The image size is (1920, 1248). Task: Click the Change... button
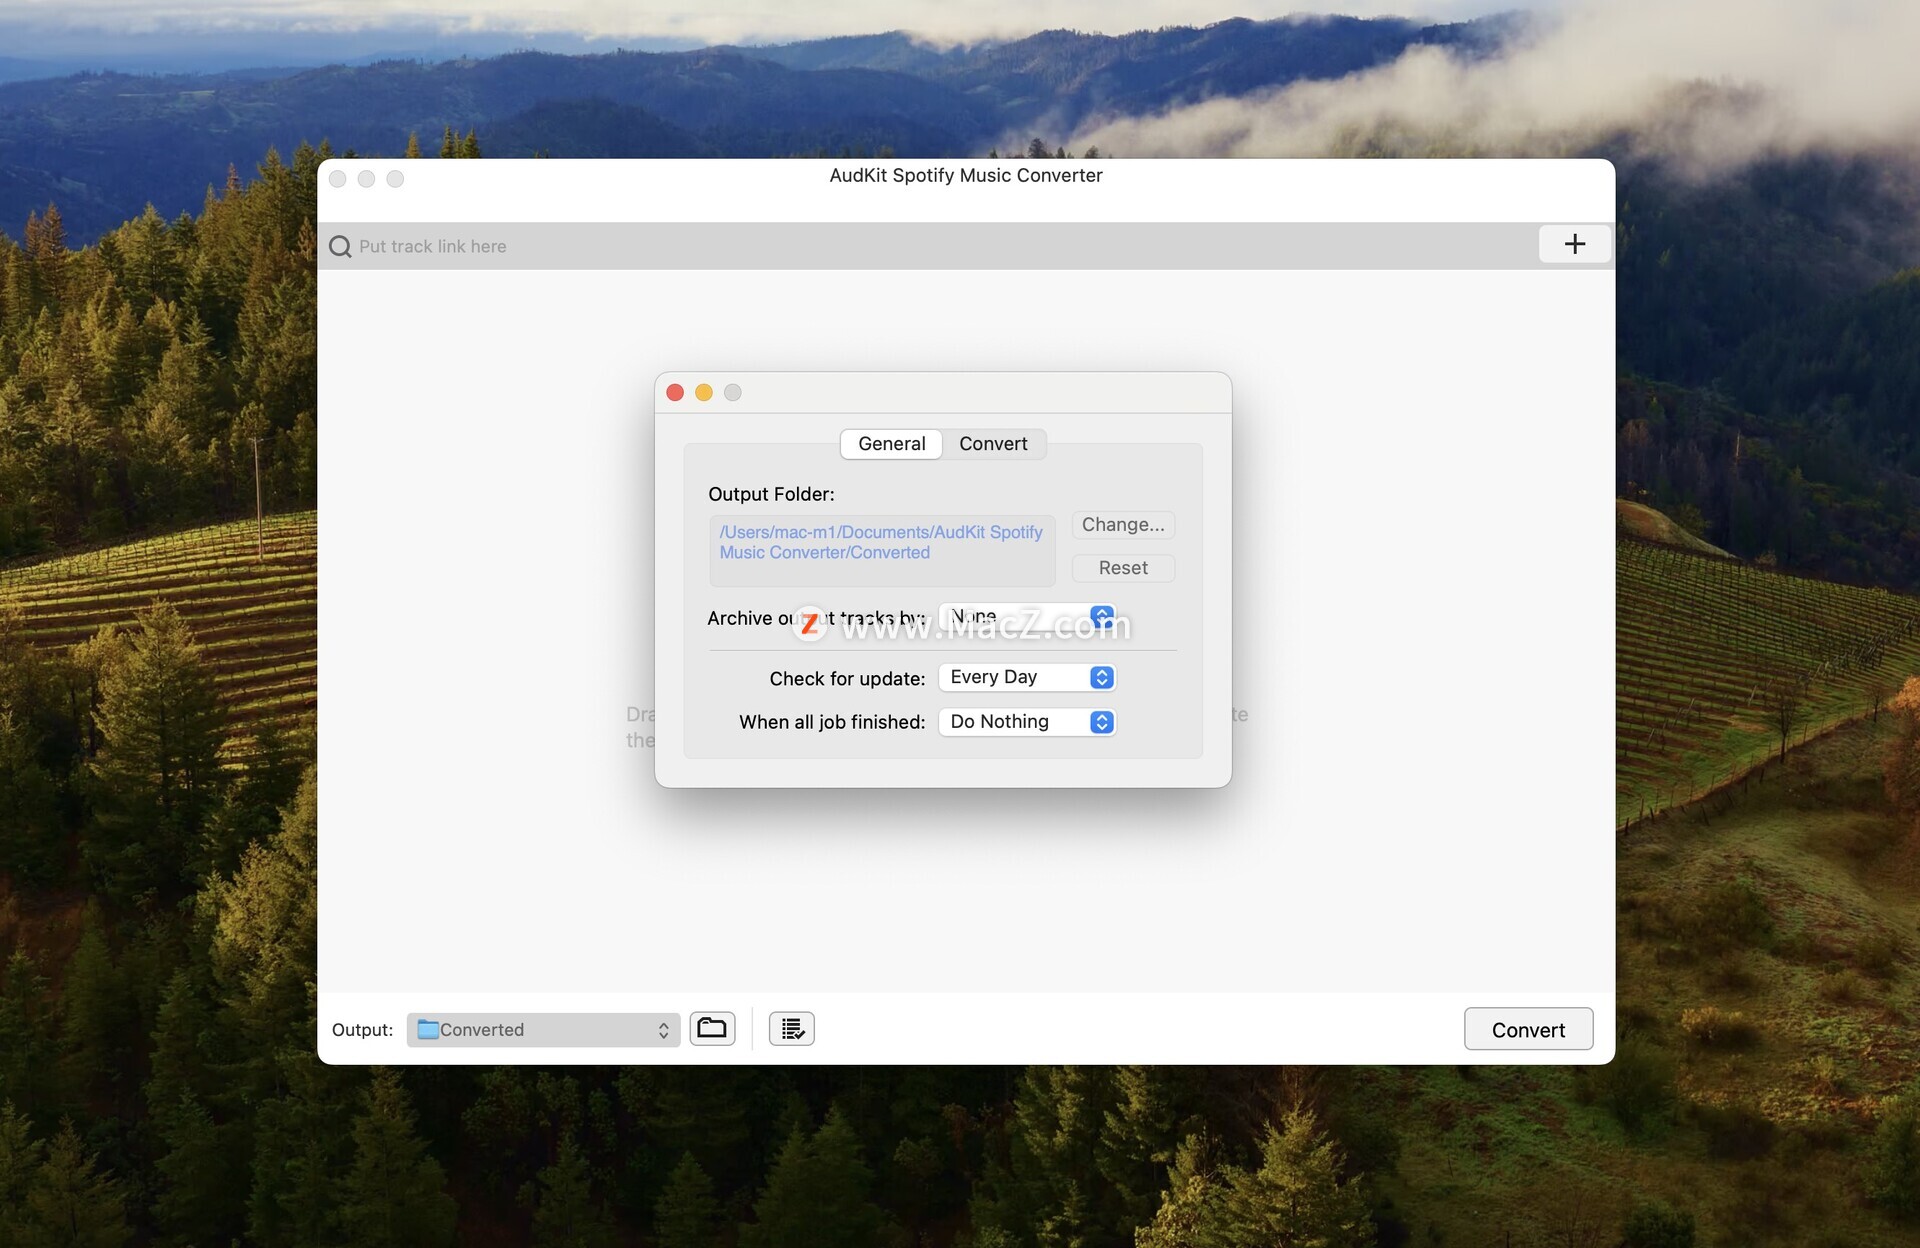[x=1123, y=525]
